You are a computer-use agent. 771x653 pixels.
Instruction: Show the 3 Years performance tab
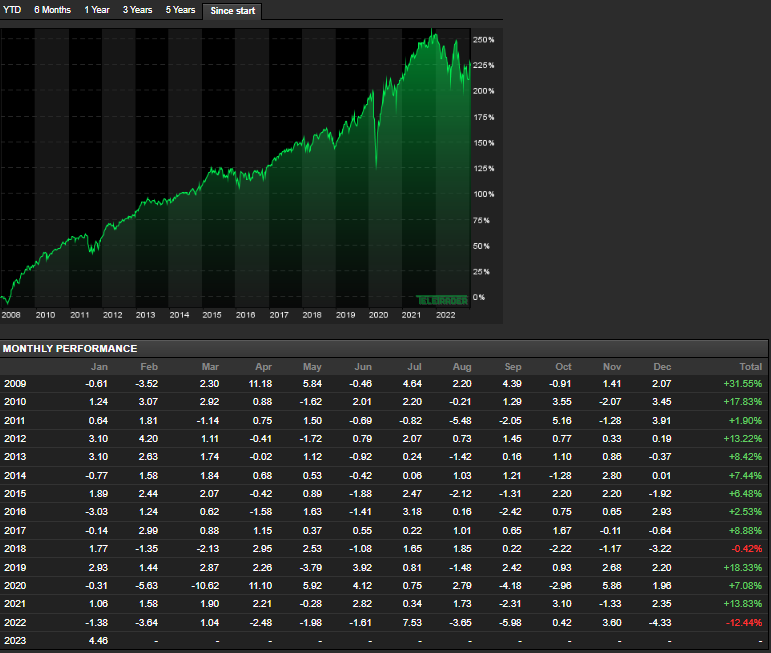[138, 10]
